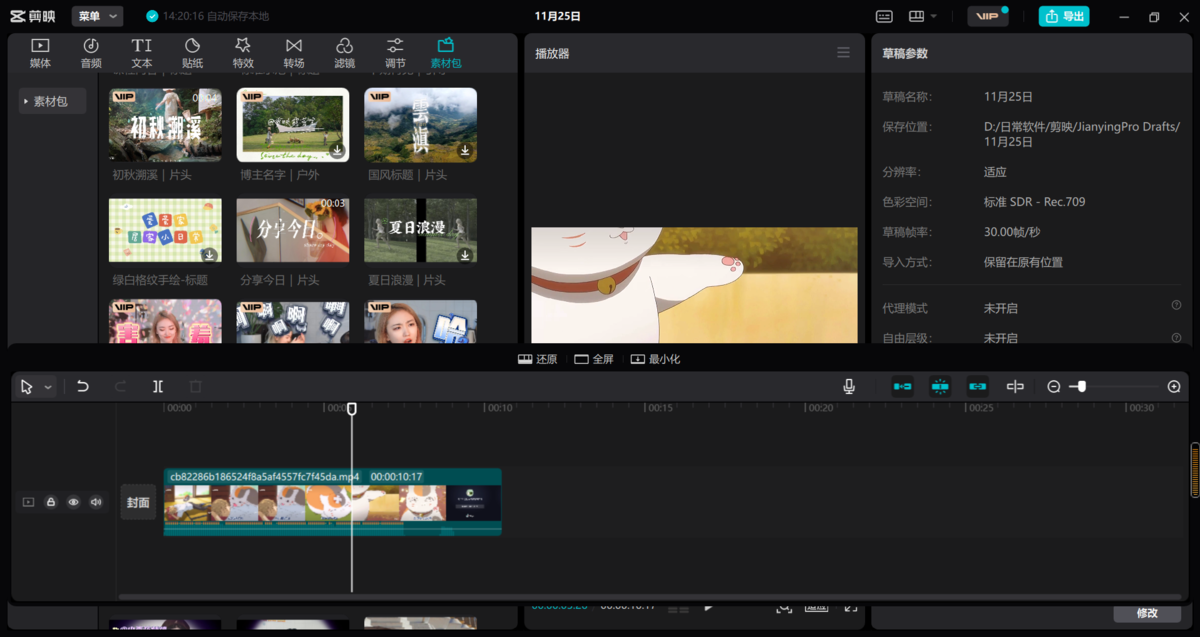Mute the main track audio
Screen dimensions: 1200x637
(96, 502)
